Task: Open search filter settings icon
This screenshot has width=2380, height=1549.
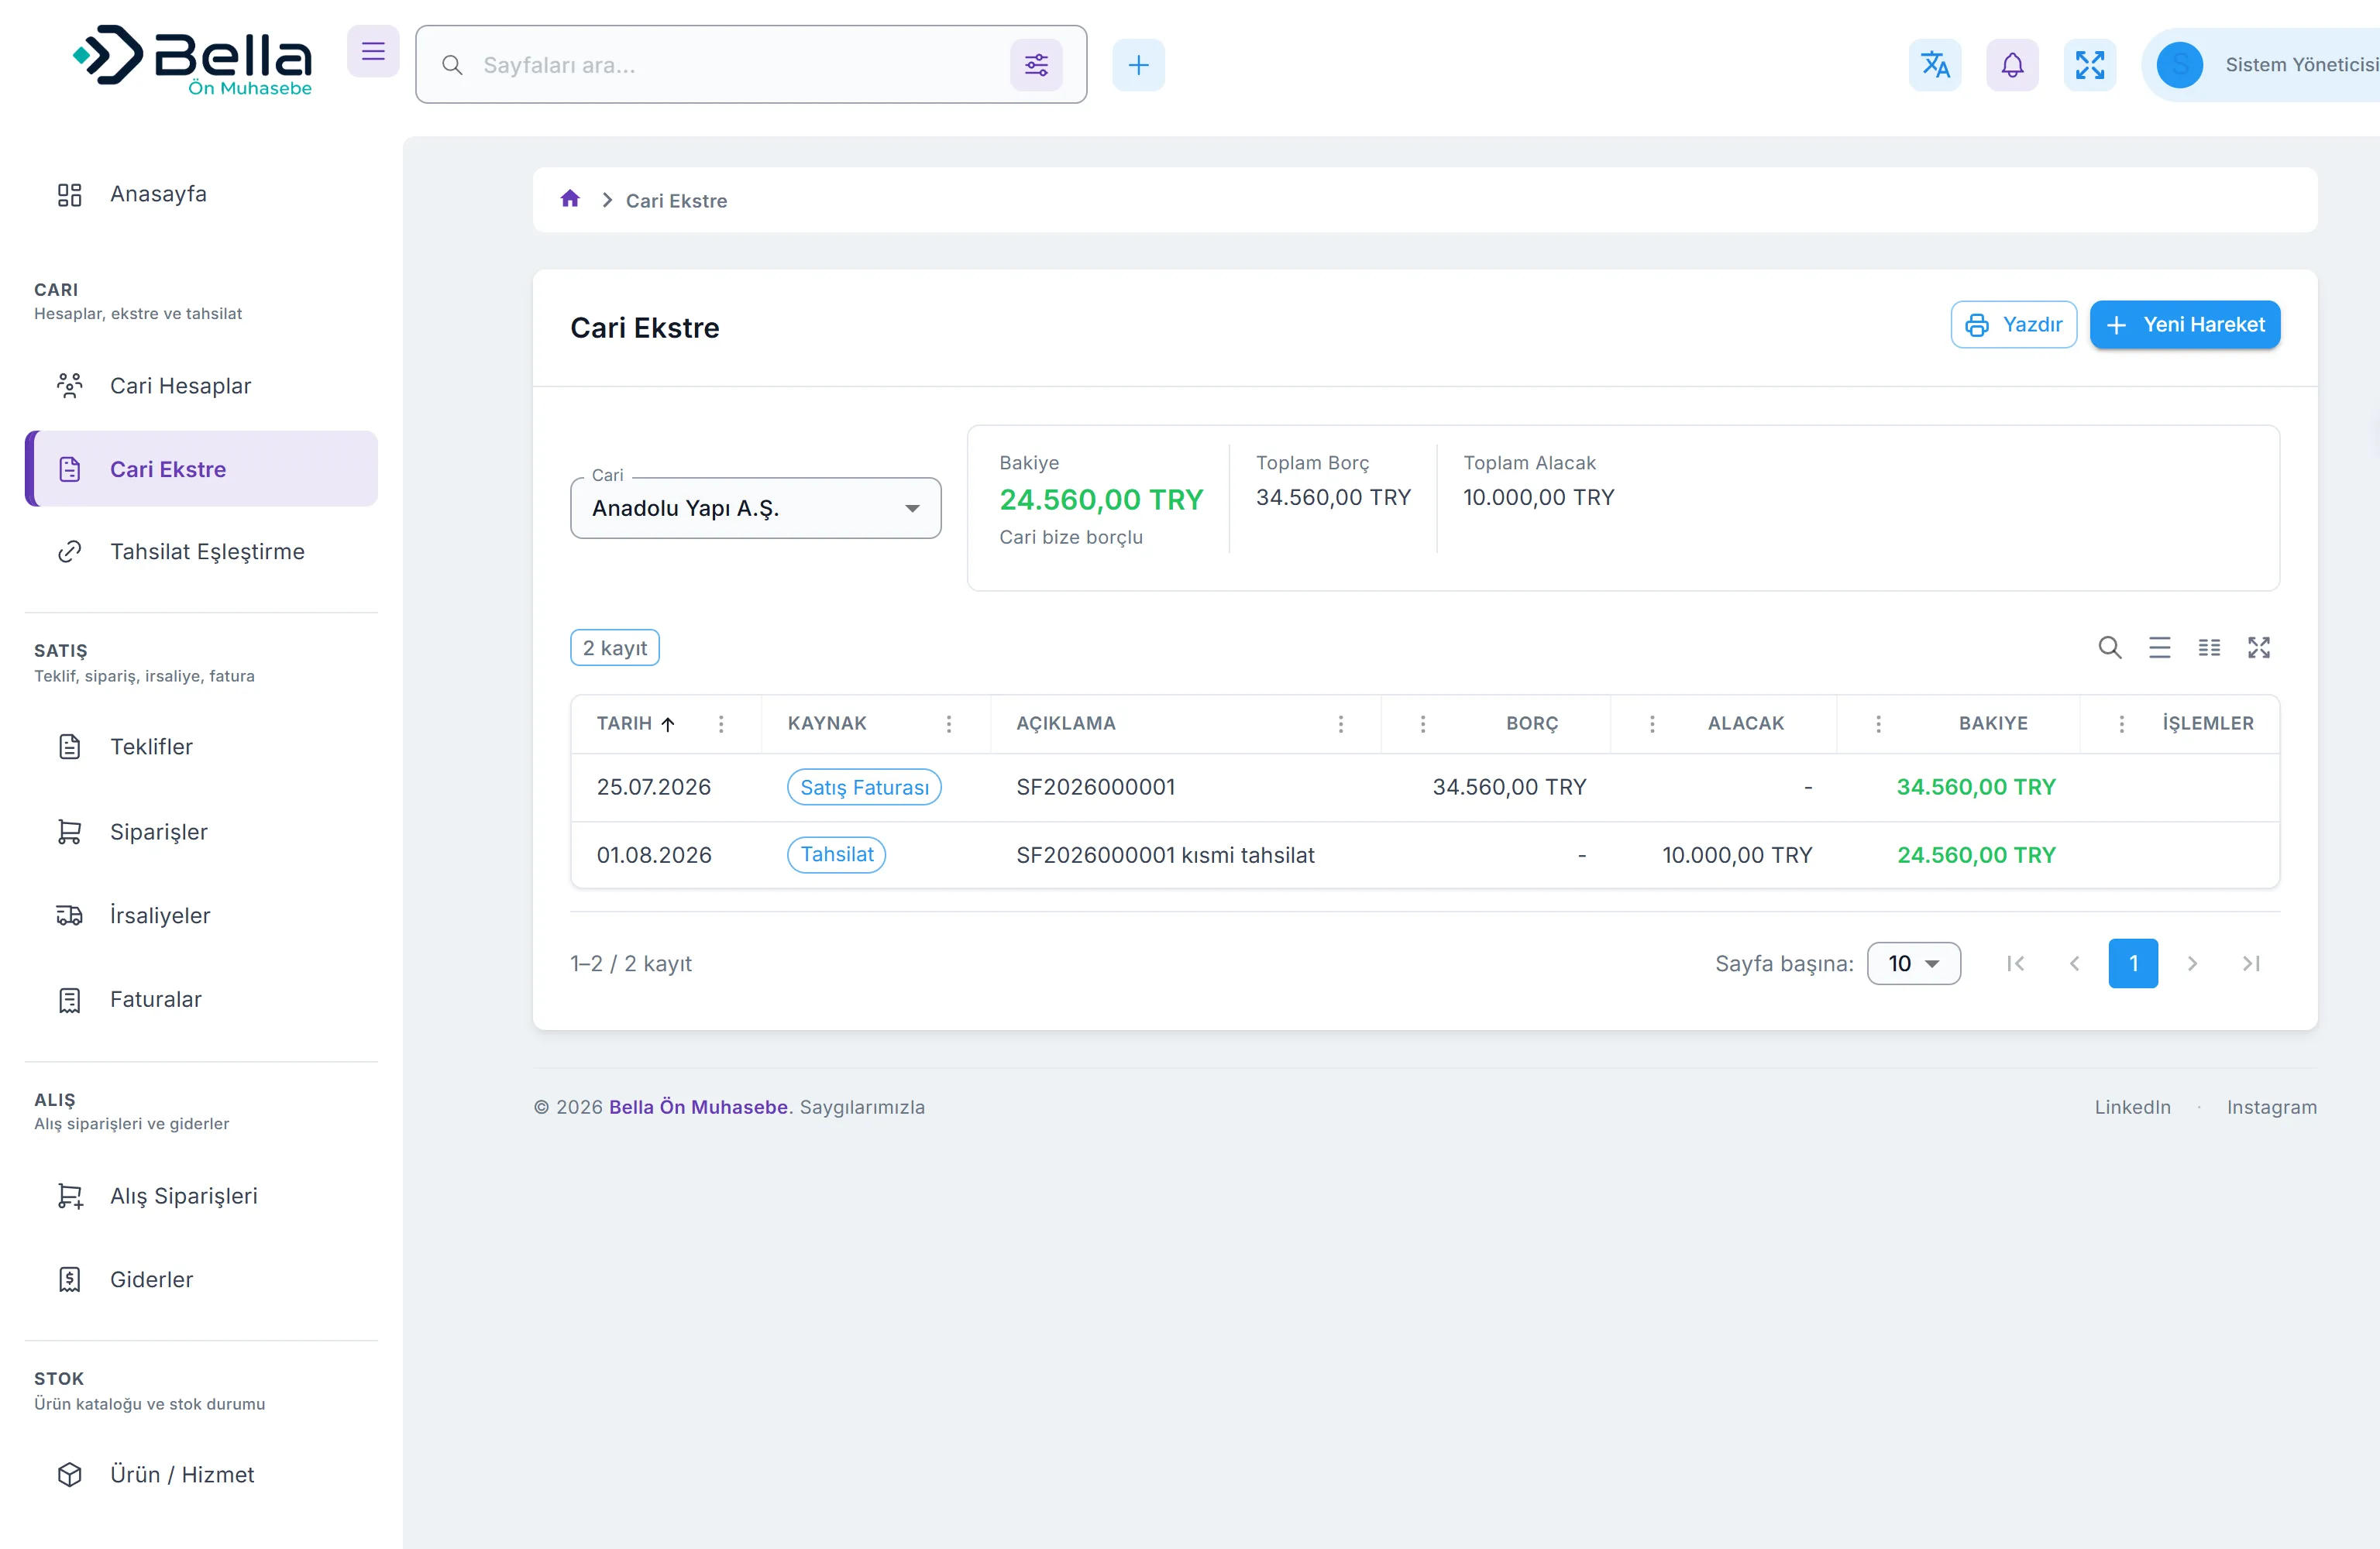Action: [1036, 65]
